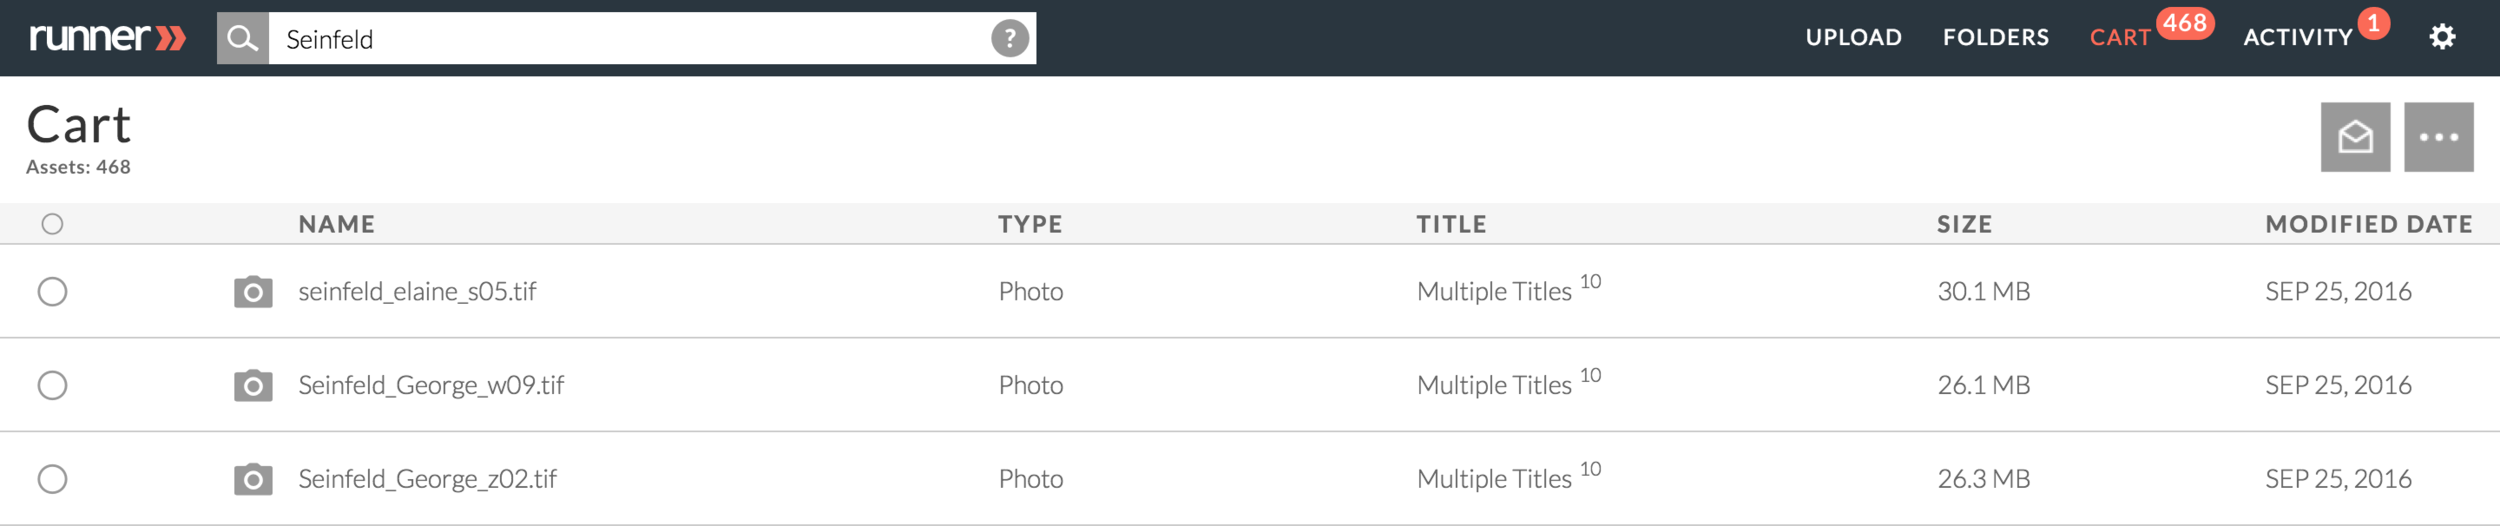Open Activity with one notification

pos(2315,32)
